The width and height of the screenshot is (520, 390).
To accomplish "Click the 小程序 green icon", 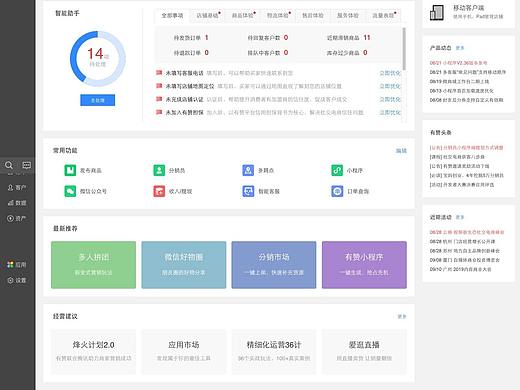I will click(x=337, y=170).
